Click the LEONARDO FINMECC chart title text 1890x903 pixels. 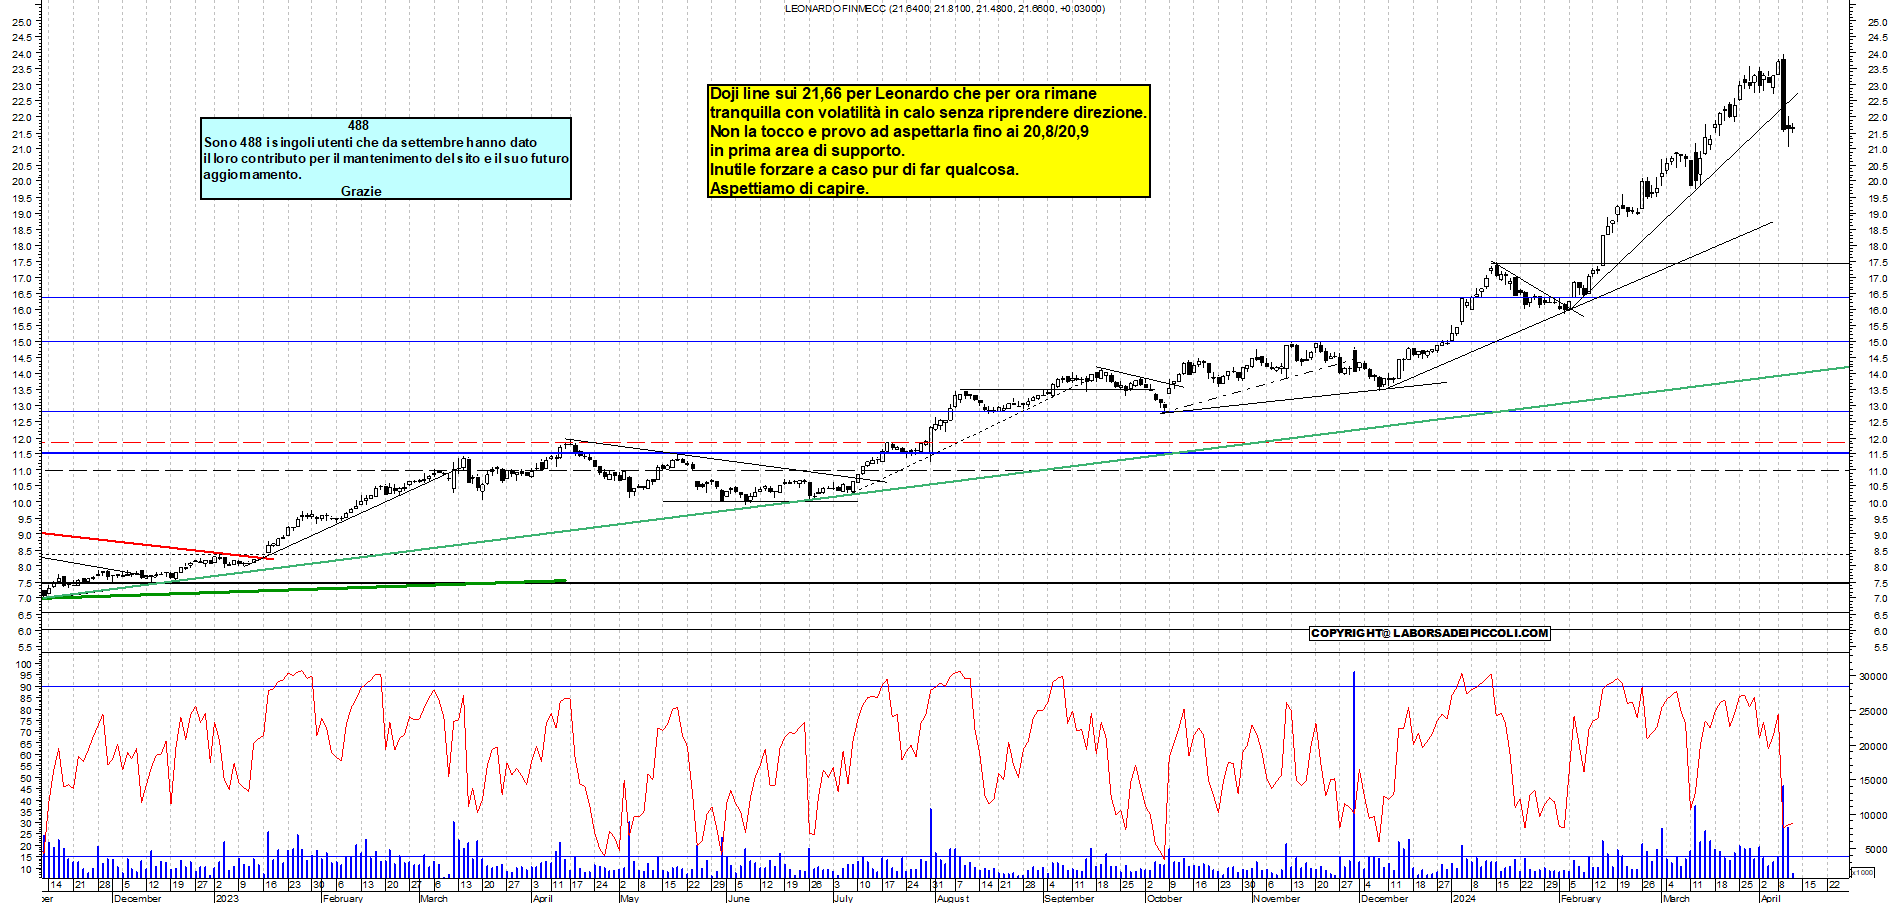[x=945, y=8]
